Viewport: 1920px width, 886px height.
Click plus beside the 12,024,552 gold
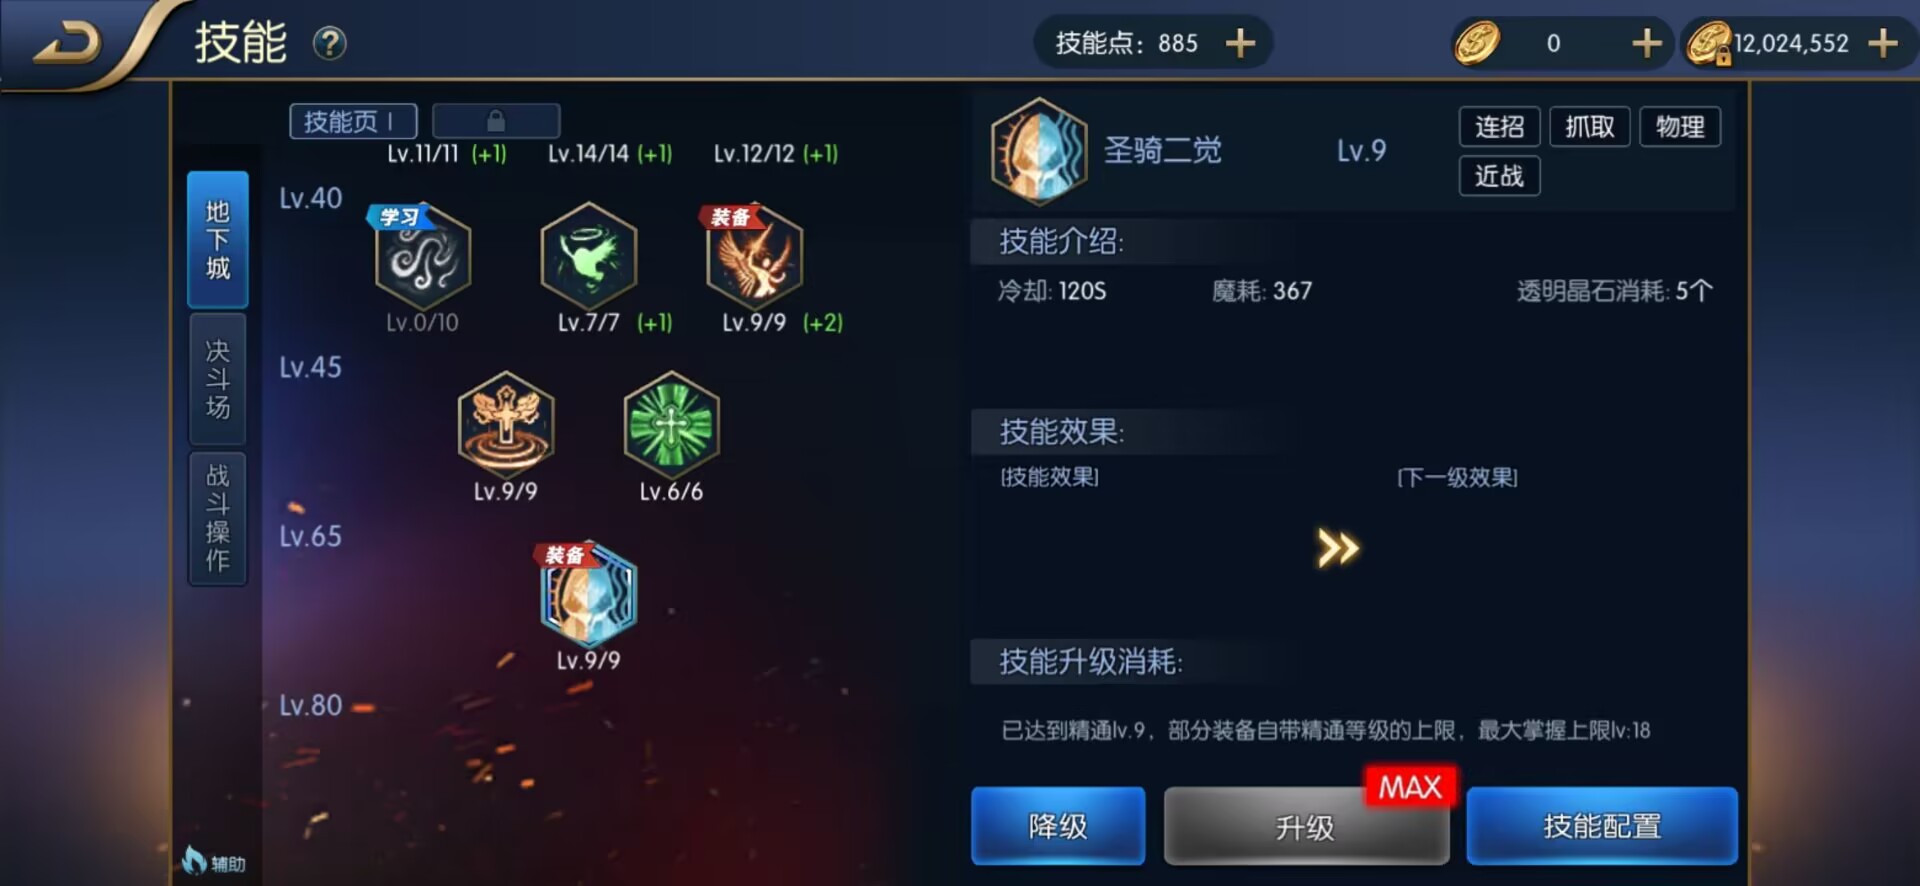click(1882, 43)
